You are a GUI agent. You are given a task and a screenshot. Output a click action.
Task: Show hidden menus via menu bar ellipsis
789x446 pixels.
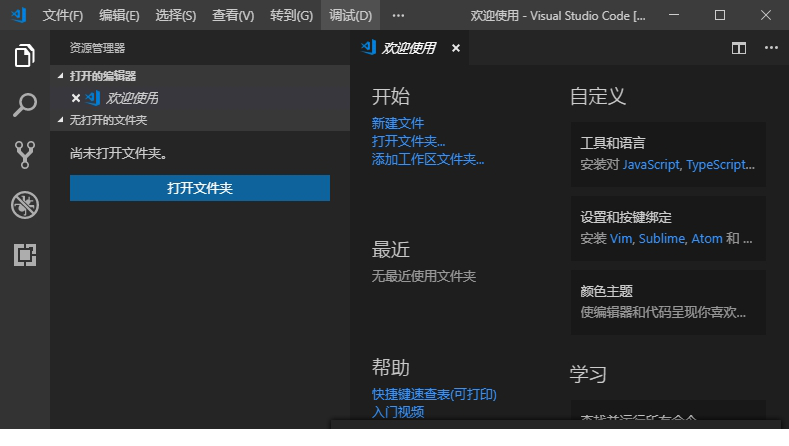point(398,16)
